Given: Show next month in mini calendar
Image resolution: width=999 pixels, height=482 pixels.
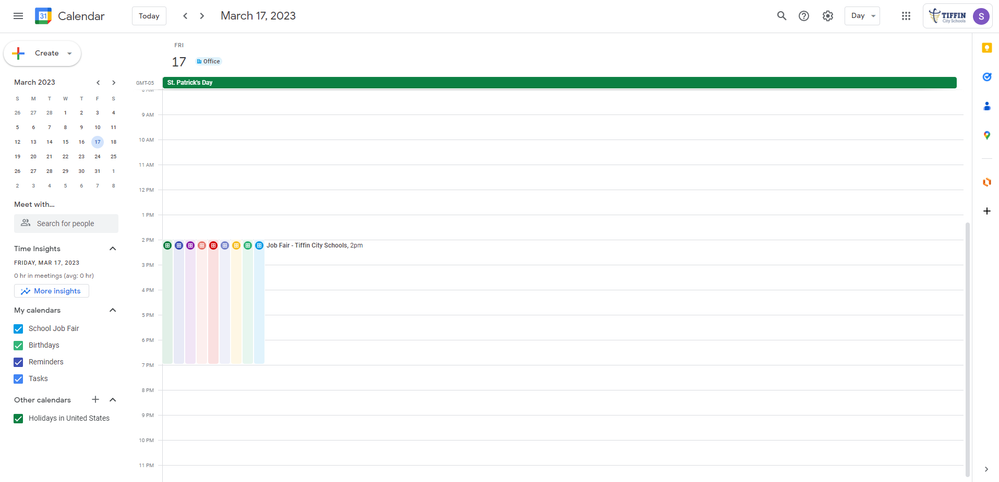Looking at the screenshot, I should 114,82.
